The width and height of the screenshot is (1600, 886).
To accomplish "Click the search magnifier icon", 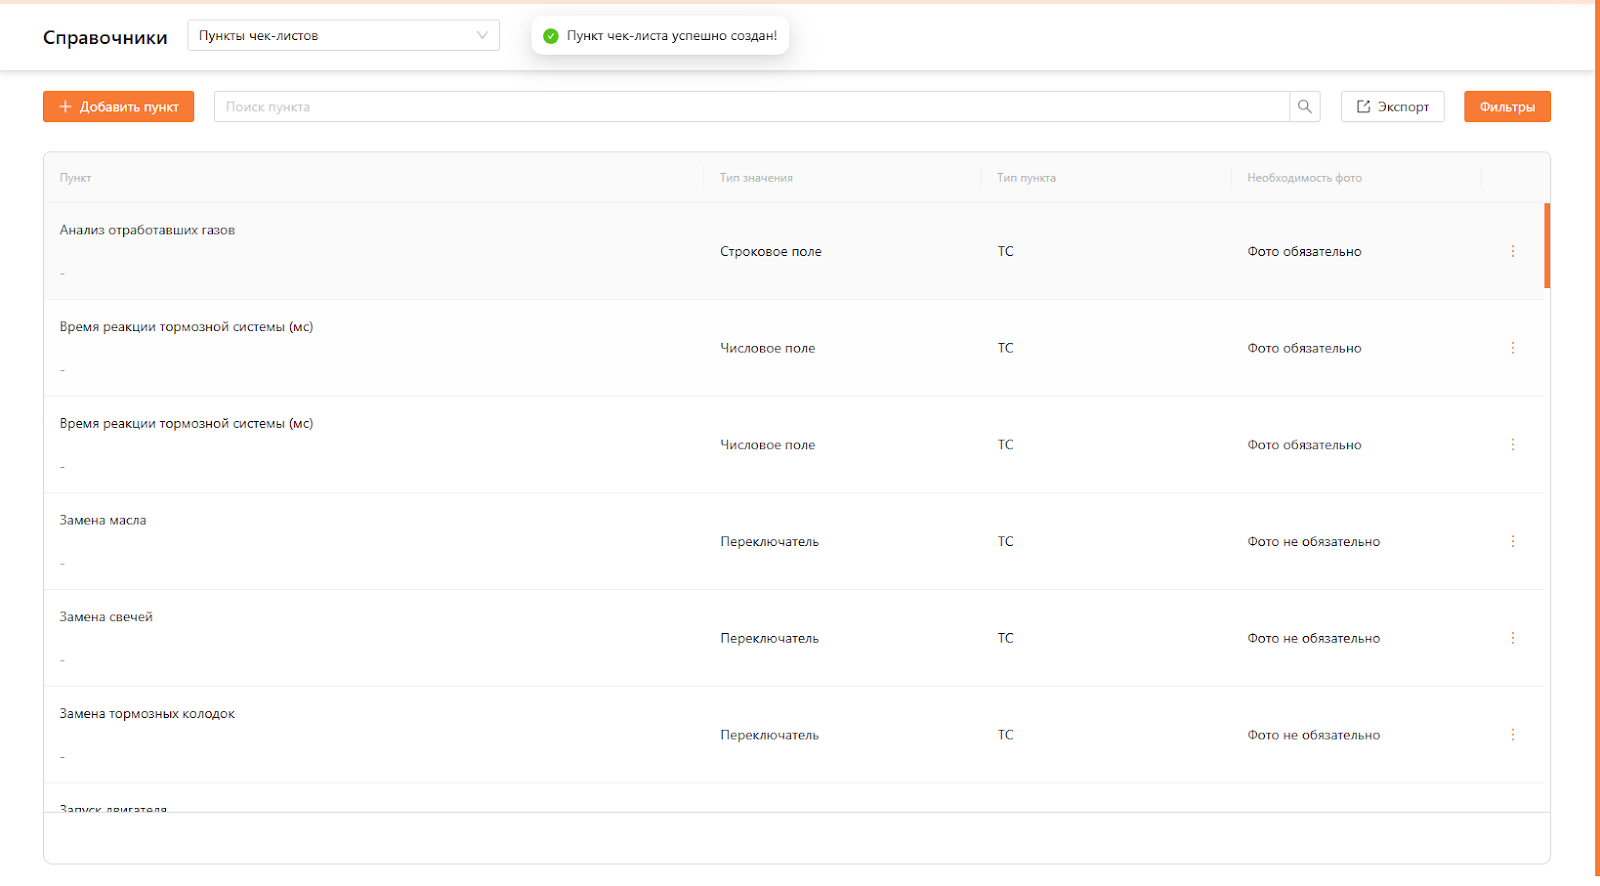I will point(1304,107).
